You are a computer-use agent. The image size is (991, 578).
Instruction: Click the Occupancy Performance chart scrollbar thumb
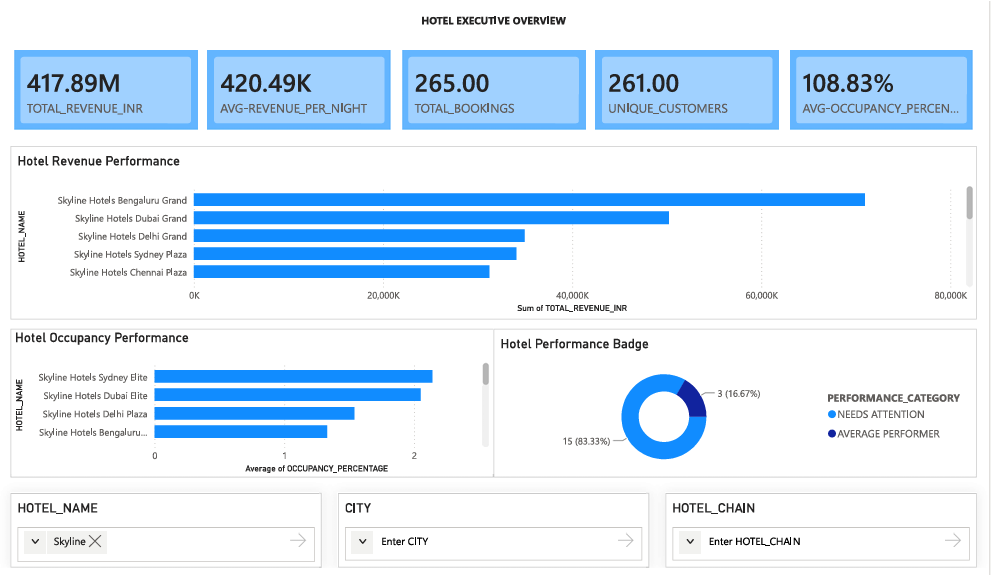click(x=485, y=374)
